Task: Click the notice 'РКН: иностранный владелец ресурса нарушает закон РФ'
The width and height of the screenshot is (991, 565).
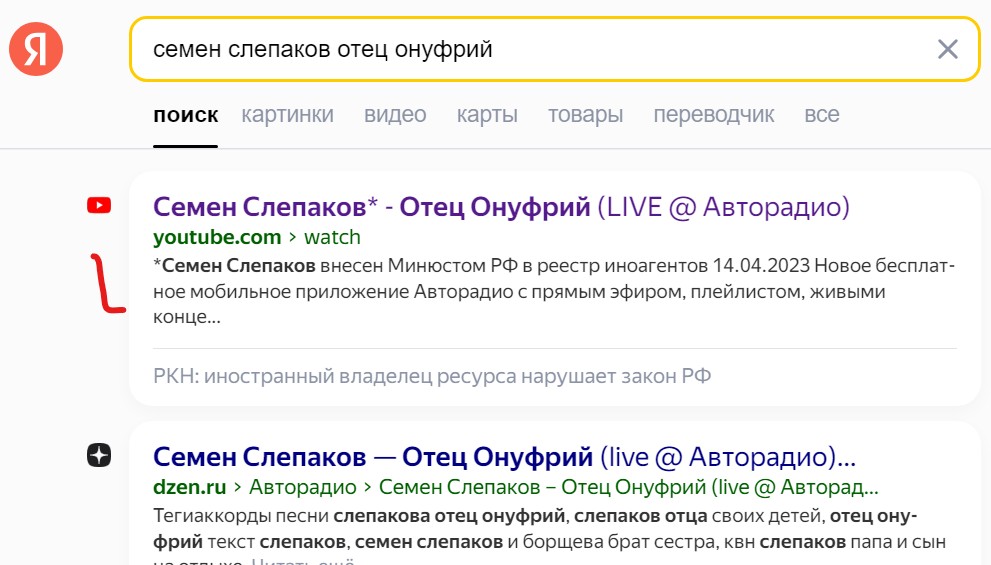Action: pos(432,376)
